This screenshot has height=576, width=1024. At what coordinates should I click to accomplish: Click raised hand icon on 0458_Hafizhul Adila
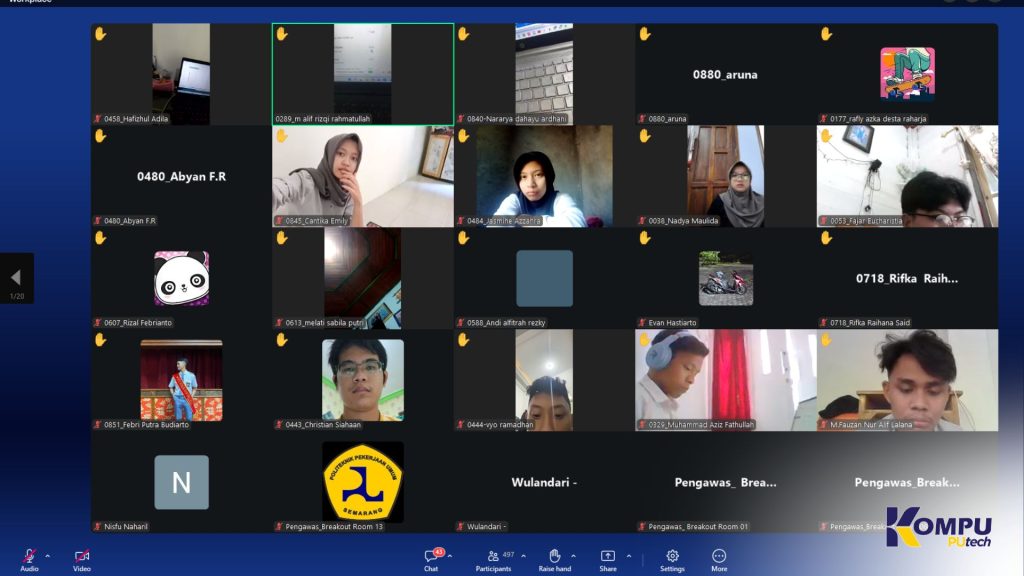coord(101,34)
